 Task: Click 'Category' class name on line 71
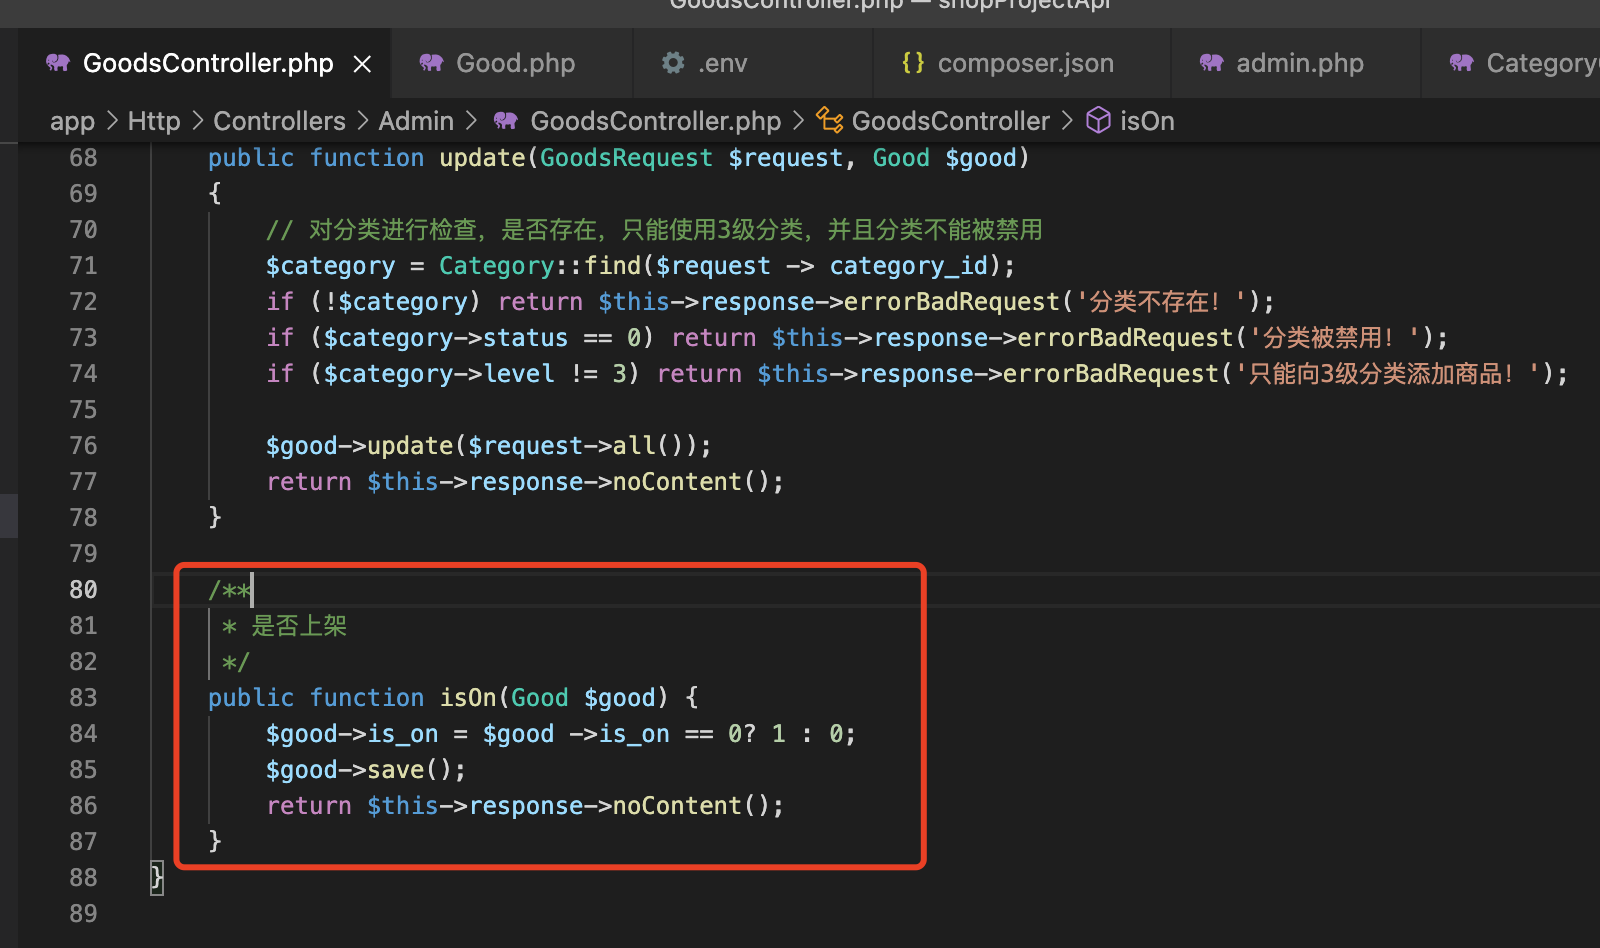496,266
